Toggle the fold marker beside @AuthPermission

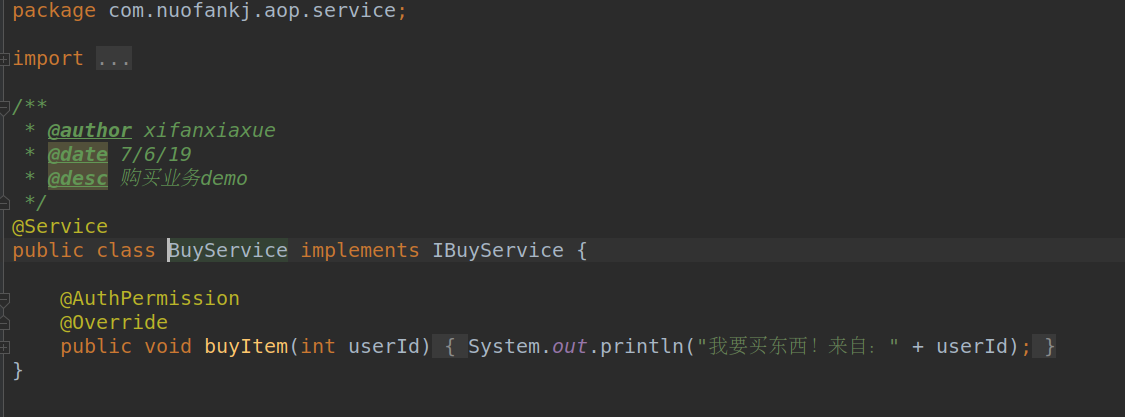(x=5, y=299)
